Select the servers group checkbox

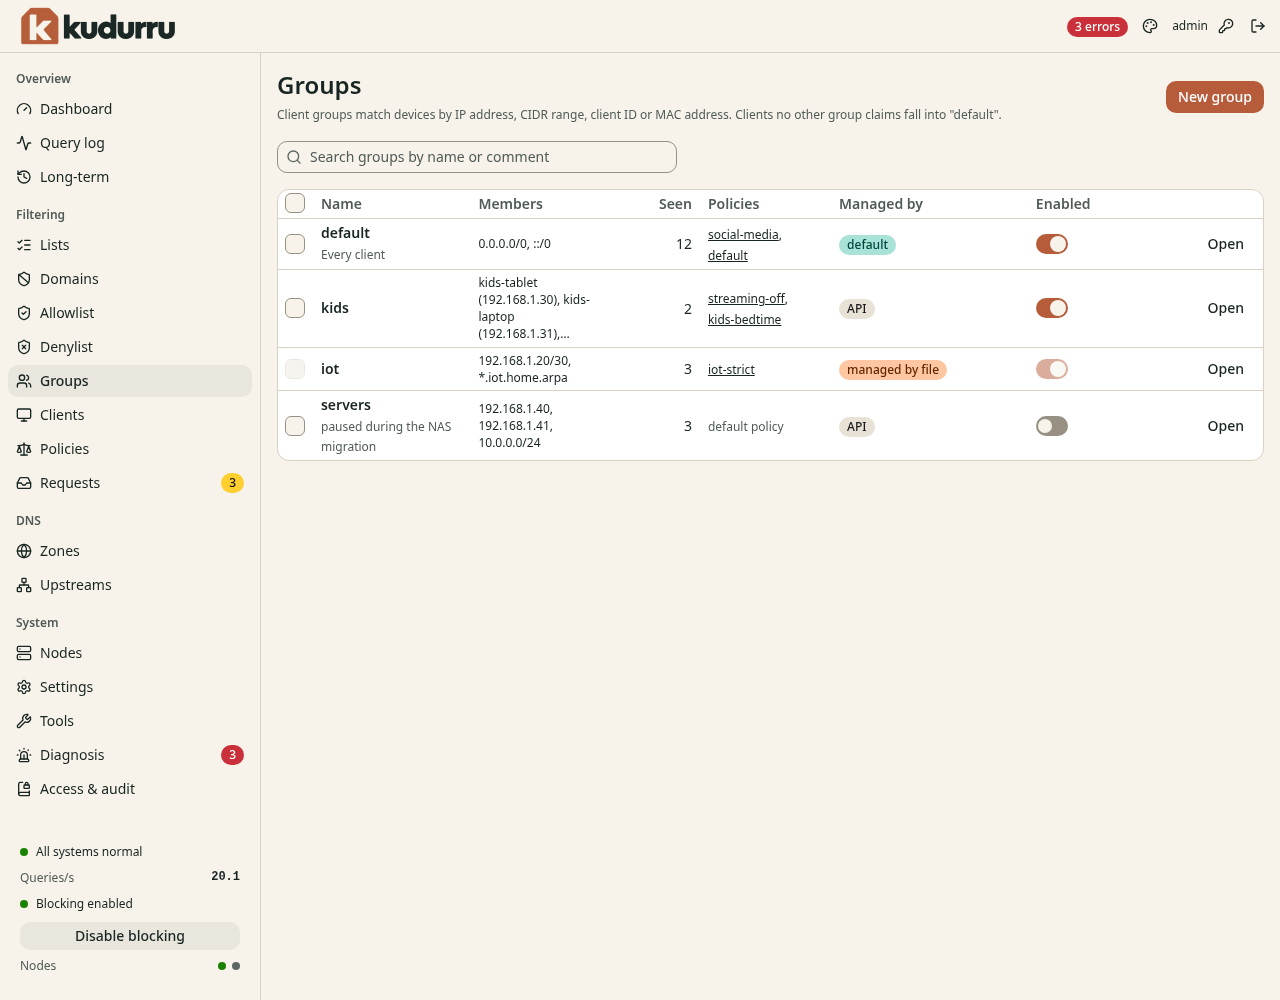pyautogui.click(x=295, y=426)
